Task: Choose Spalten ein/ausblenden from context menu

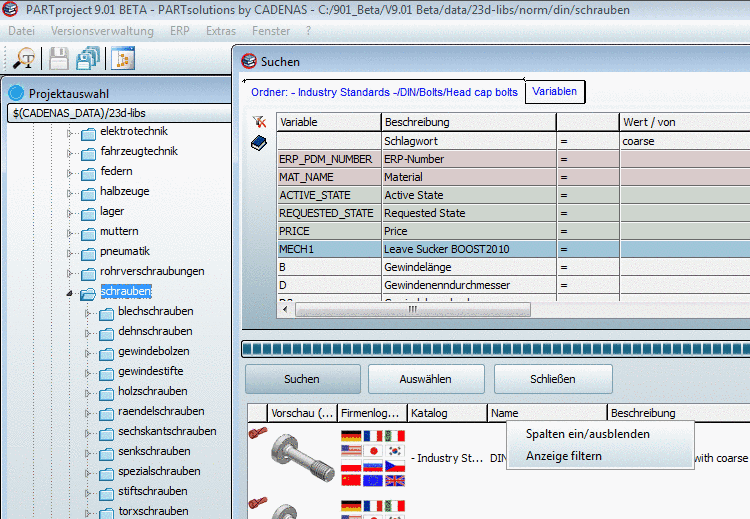Action: (x=588, y=434)
